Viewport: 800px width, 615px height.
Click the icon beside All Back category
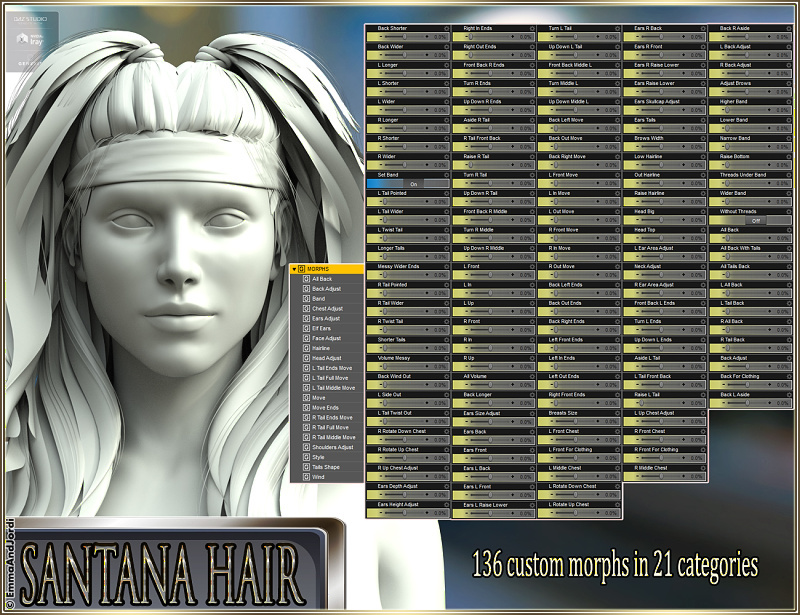(306, 279)
